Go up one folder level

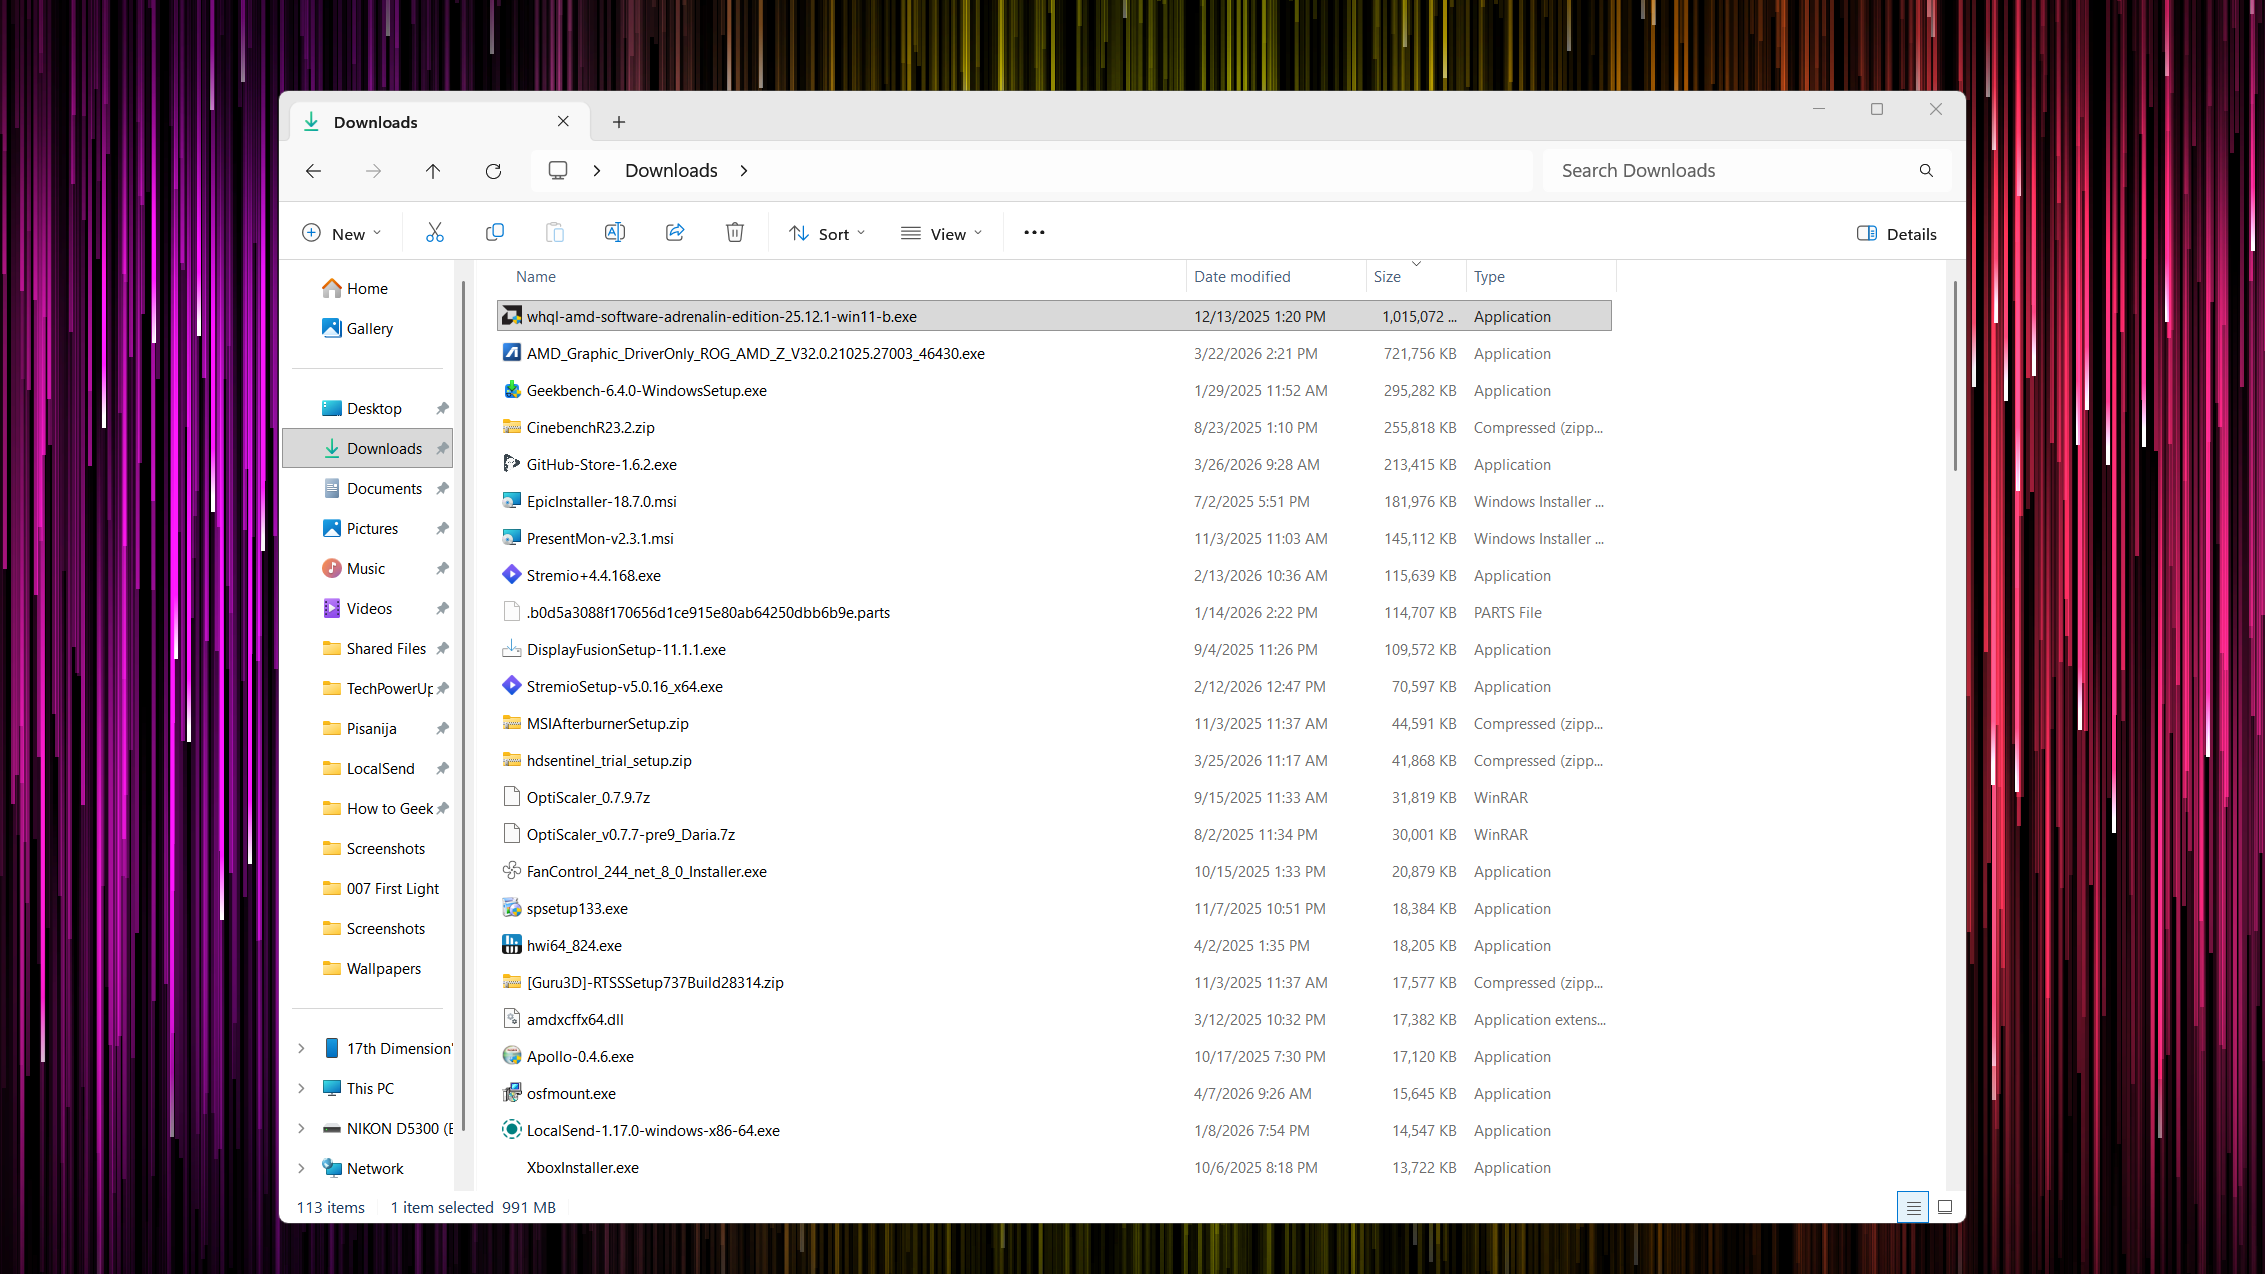[433, 171]
